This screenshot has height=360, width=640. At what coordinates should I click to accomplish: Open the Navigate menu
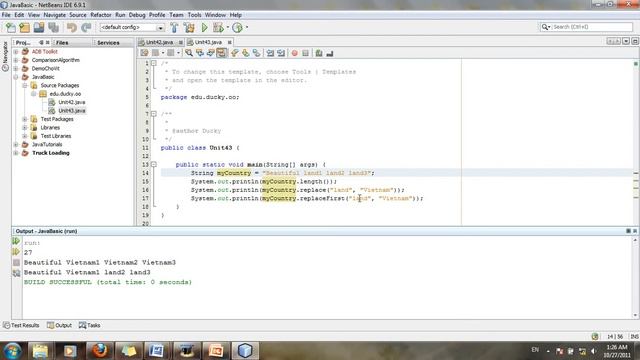pyautogui.click(x=55, y=15)
